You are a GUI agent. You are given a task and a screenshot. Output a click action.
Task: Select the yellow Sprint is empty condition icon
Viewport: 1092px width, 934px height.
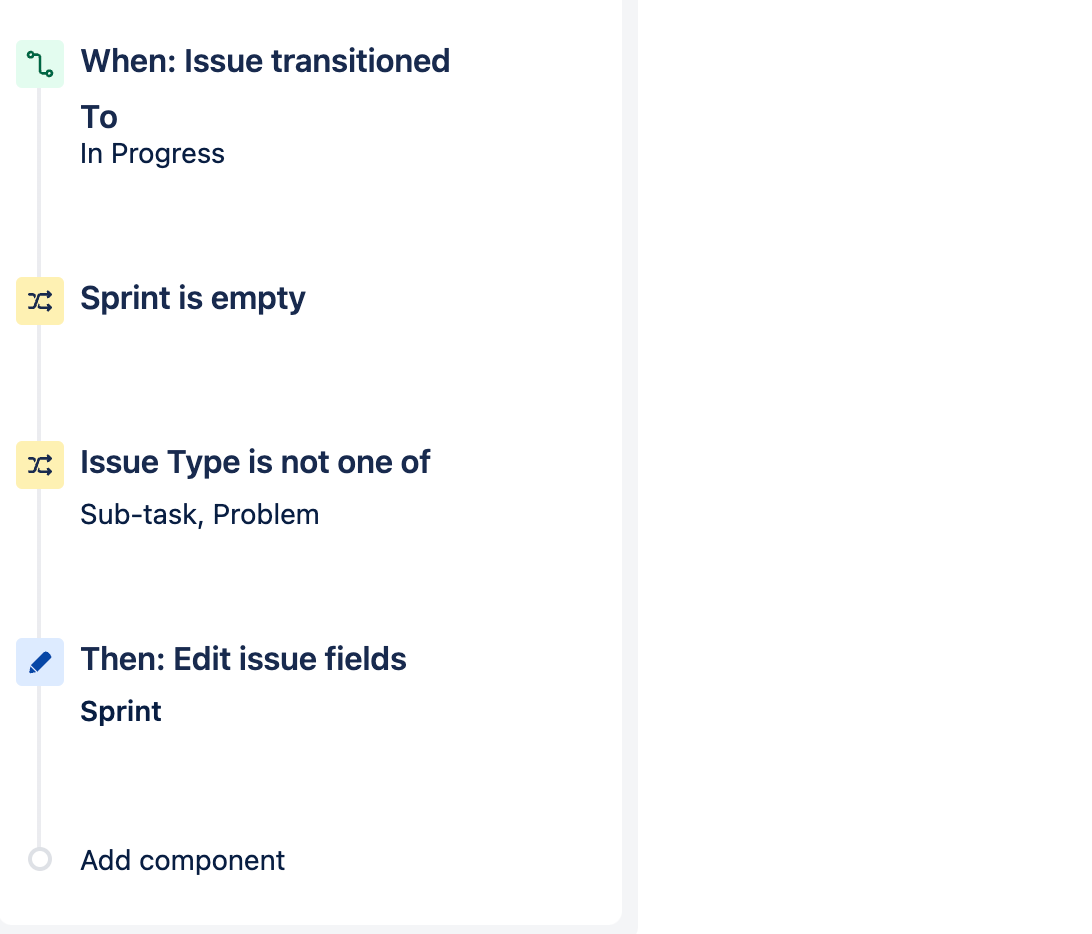pos(40,301)
